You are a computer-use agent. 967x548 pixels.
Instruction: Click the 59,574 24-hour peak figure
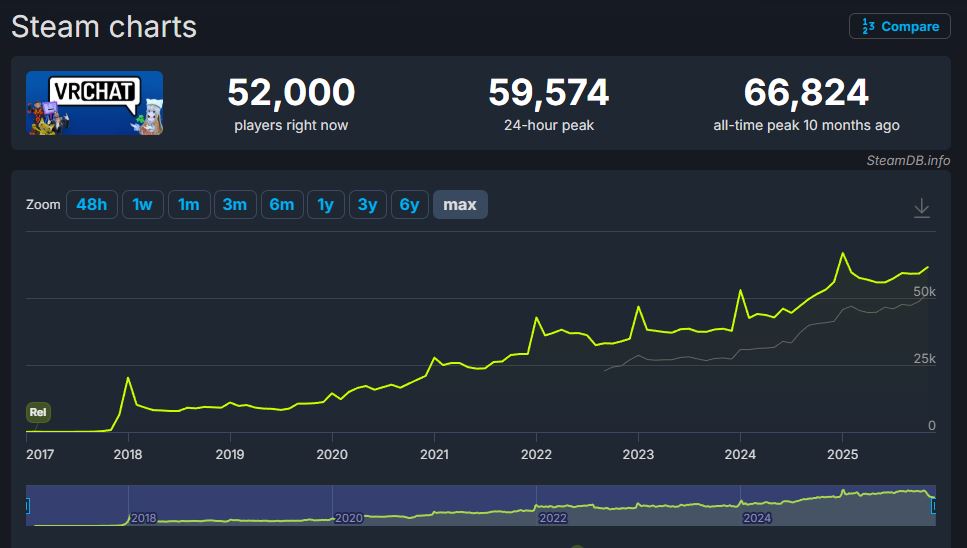[549, 92]
